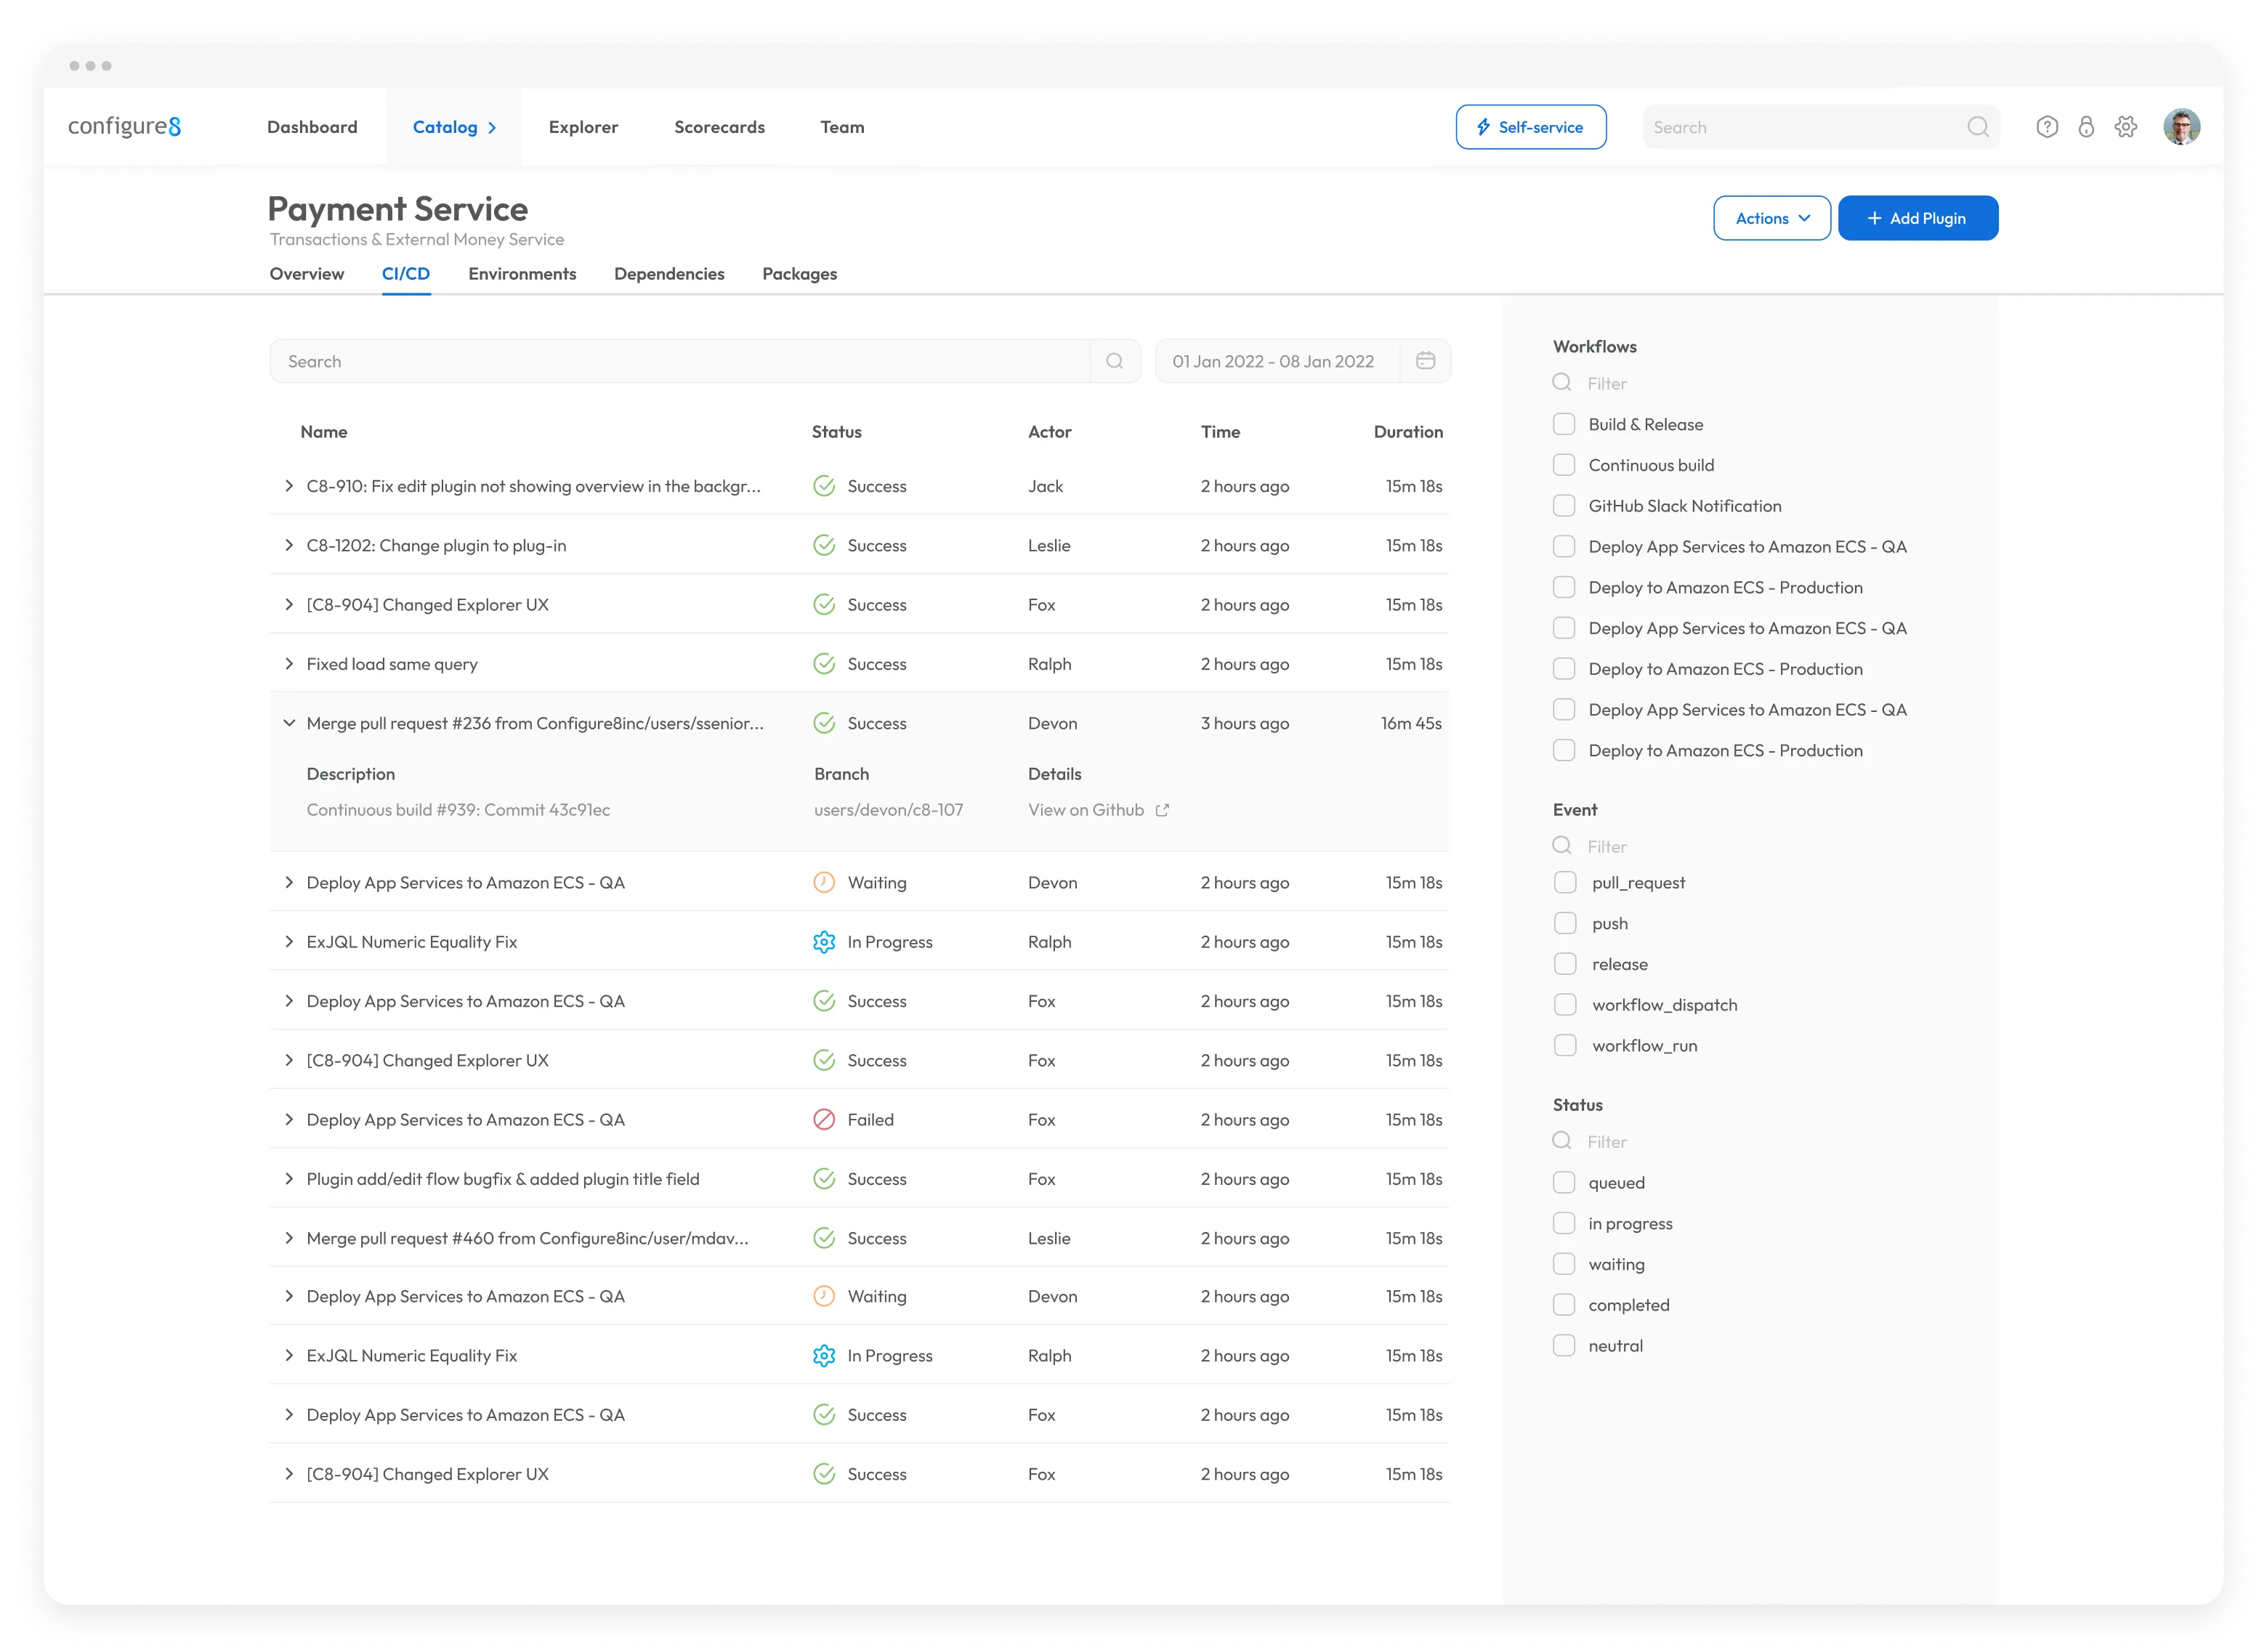Viewport: 2267px width, 1652px height.
Task: Click the configure8 logo
Action: pyautogui.click(x=125, y=127)
